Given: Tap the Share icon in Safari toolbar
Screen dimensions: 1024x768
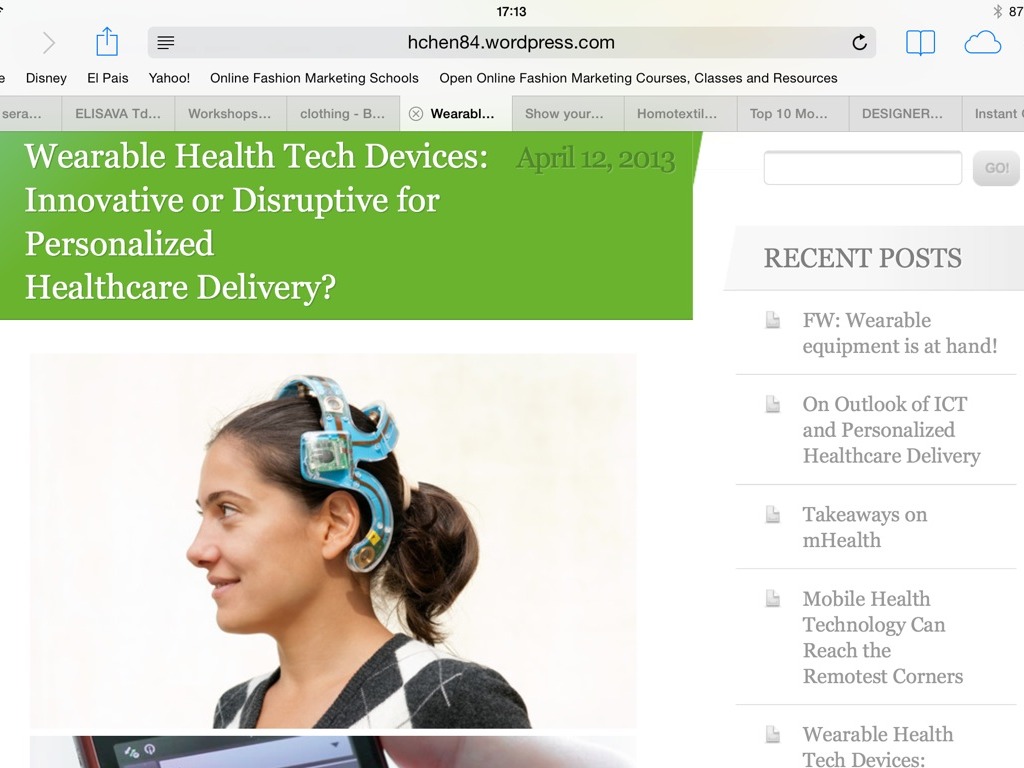Looking at the screenshot, I should point(107,42).
